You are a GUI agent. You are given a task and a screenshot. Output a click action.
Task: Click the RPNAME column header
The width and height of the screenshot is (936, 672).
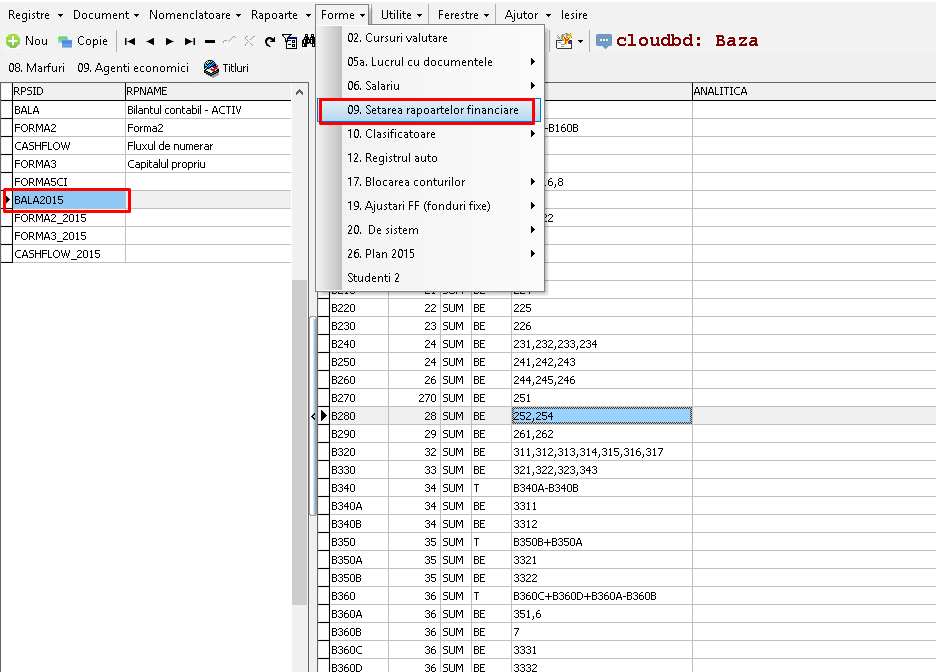point(208,91)
